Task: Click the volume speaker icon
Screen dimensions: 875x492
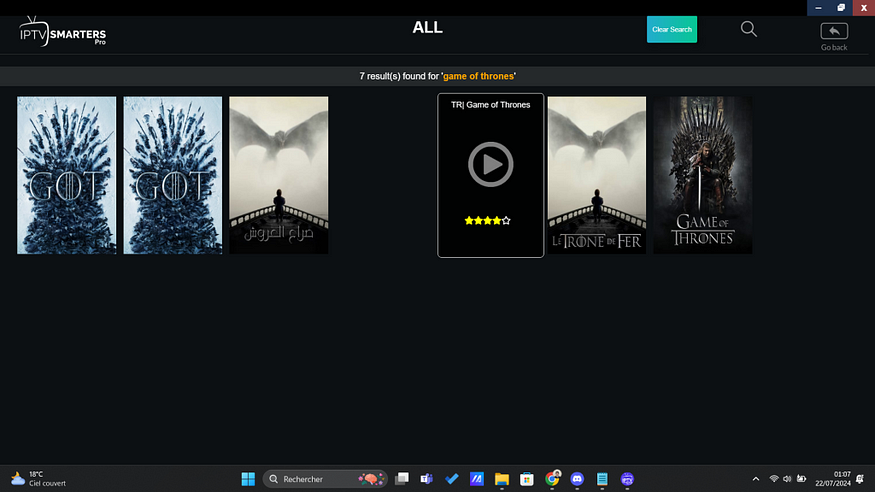Action: pyautogui.click(x=787, y=479)
